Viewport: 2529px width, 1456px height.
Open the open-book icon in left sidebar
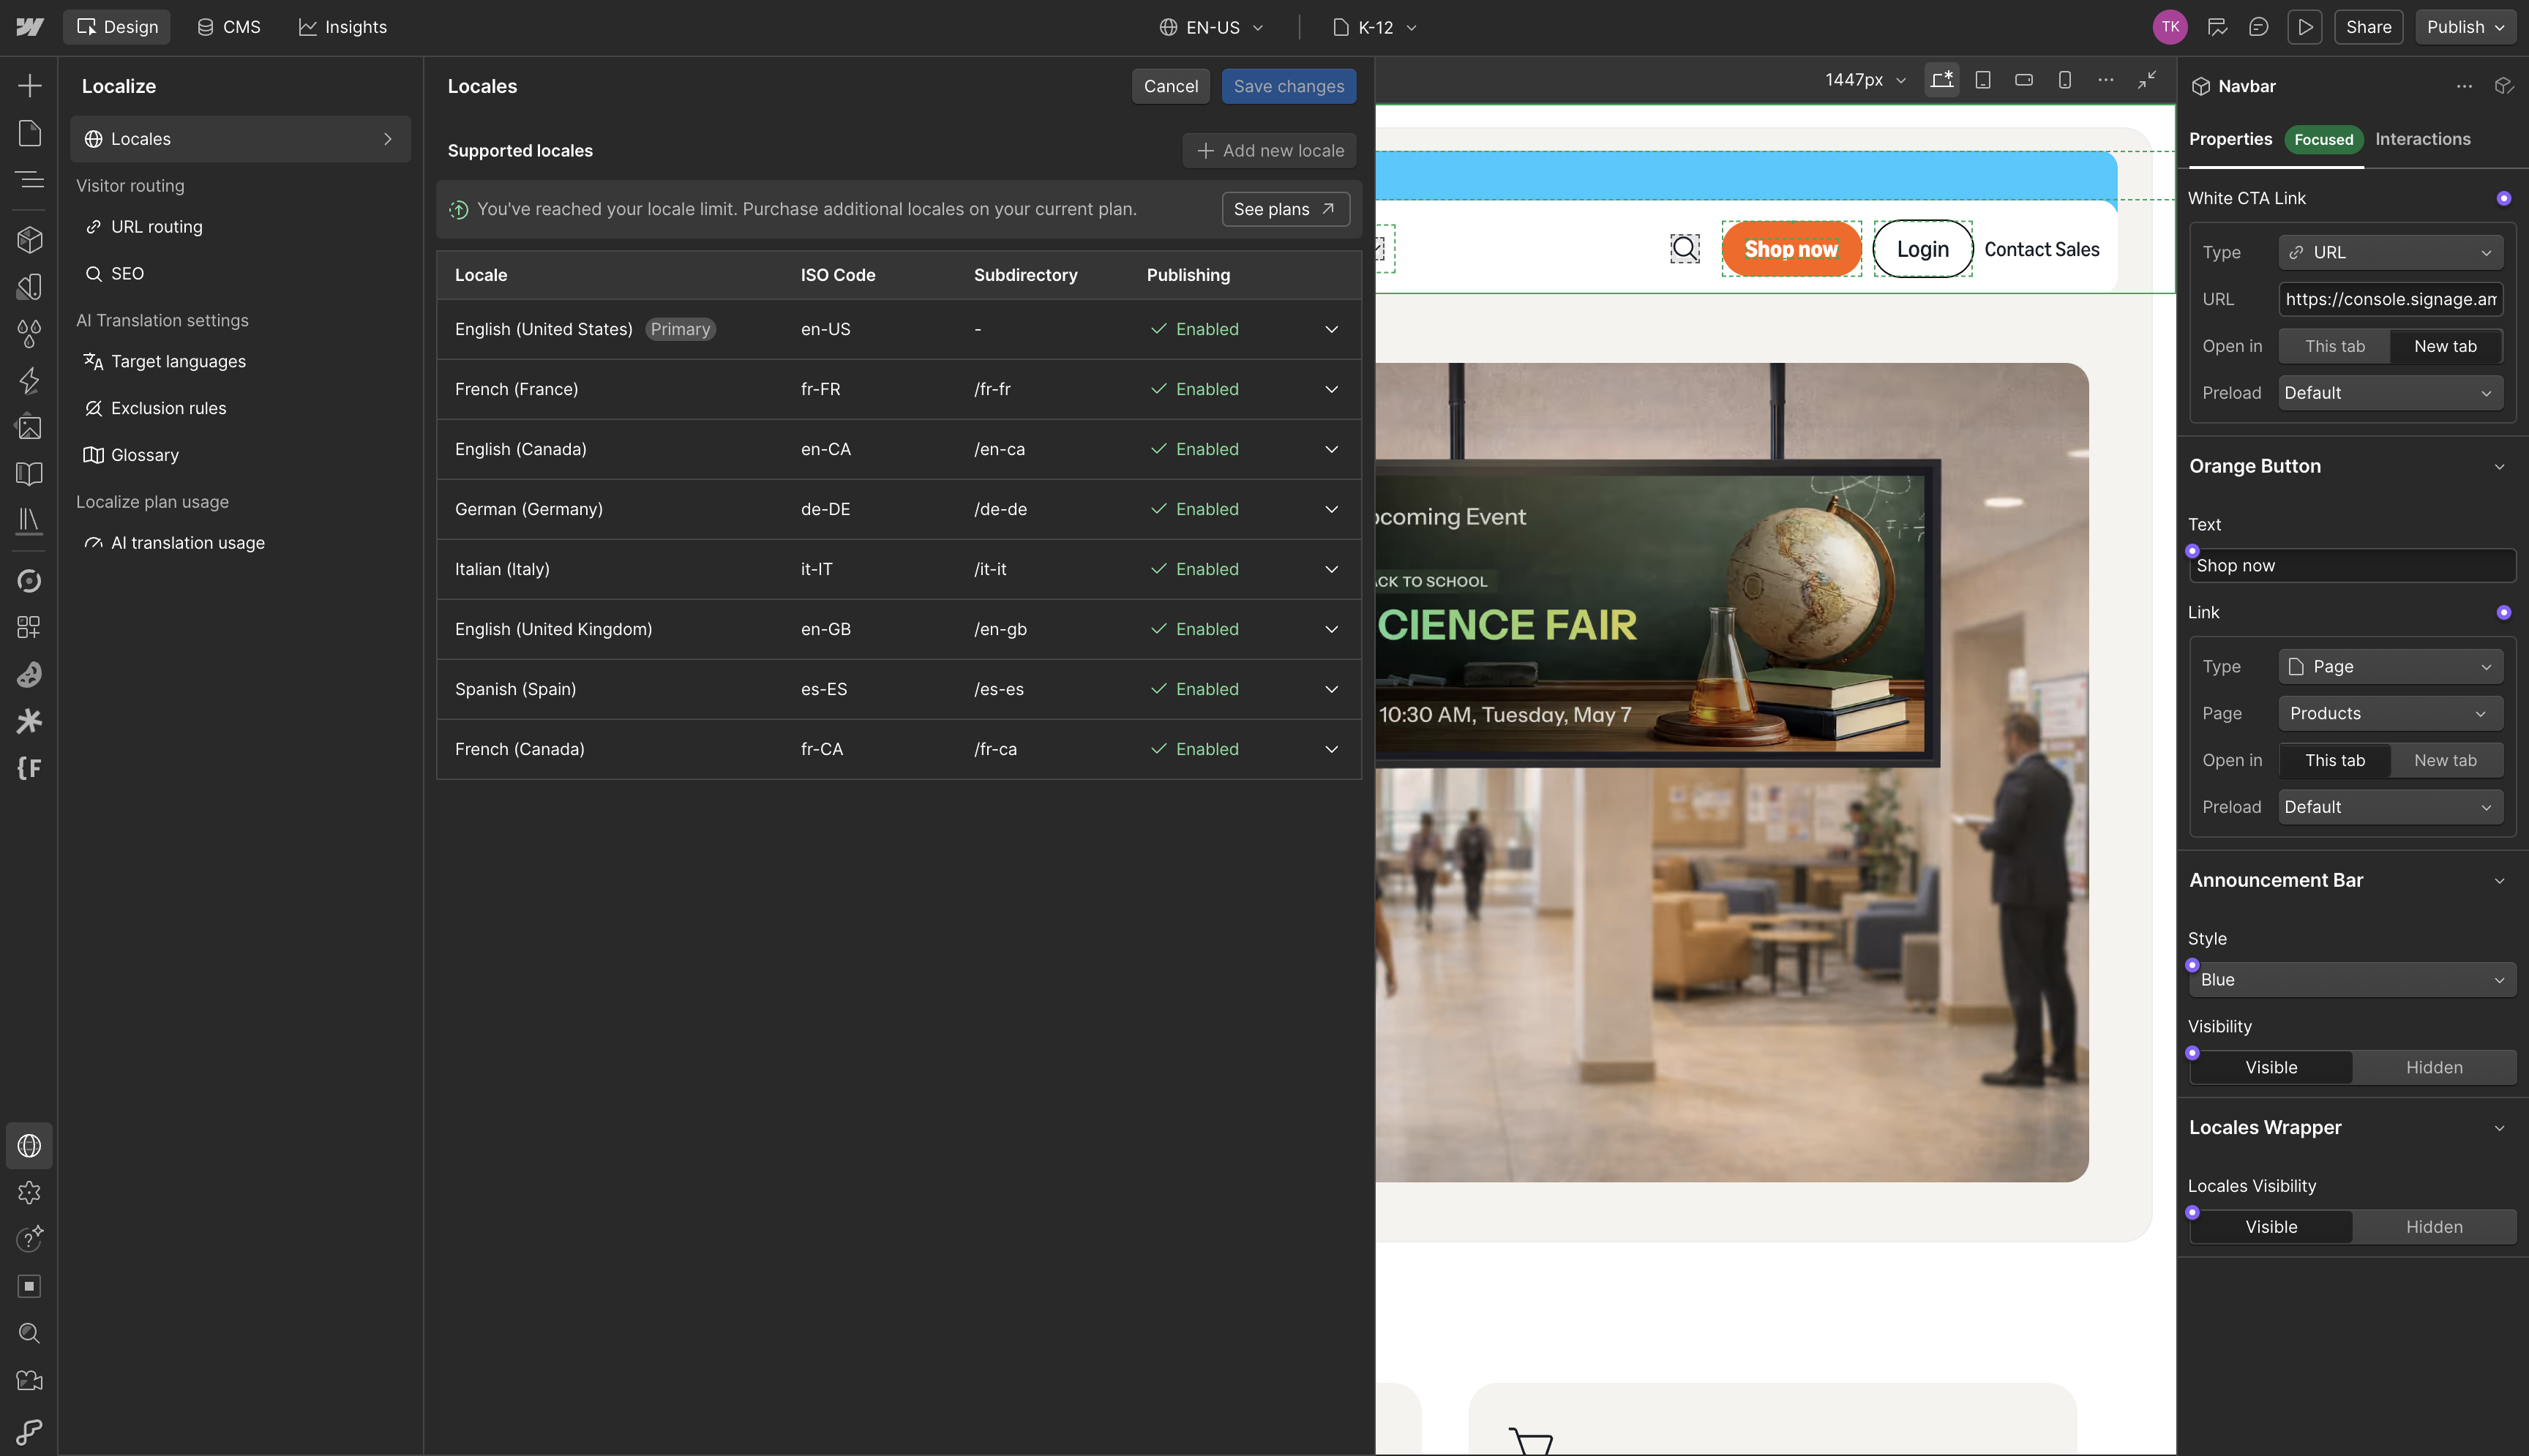pos(29,474)
